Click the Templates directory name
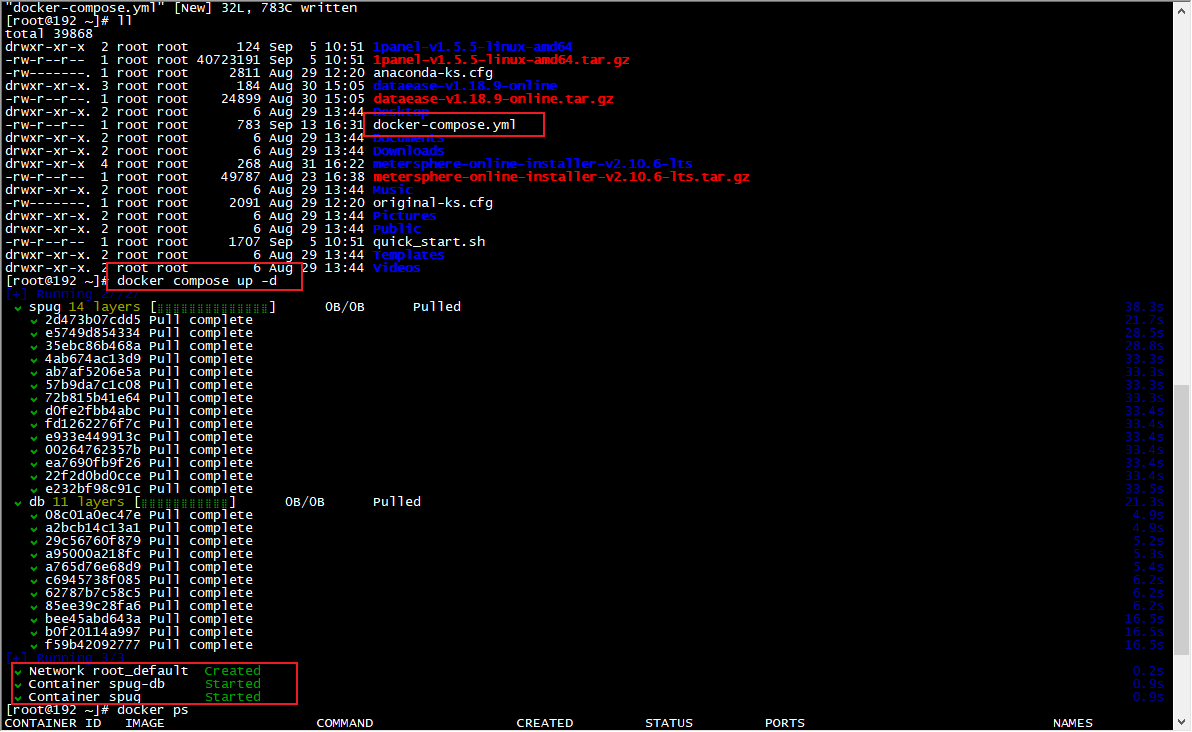Screen dimensions: 1192x732 pyautogui.click(x=408, y=255)
